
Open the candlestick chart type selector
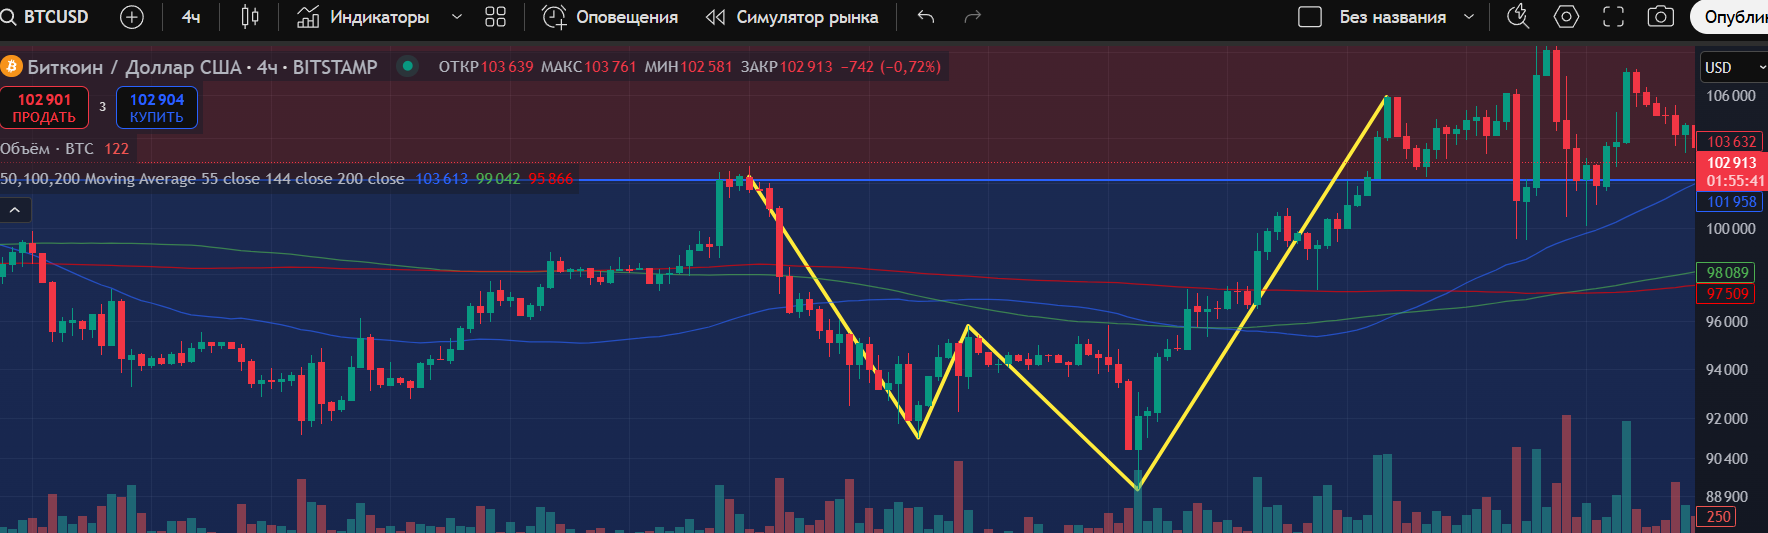tap(250, 17)
